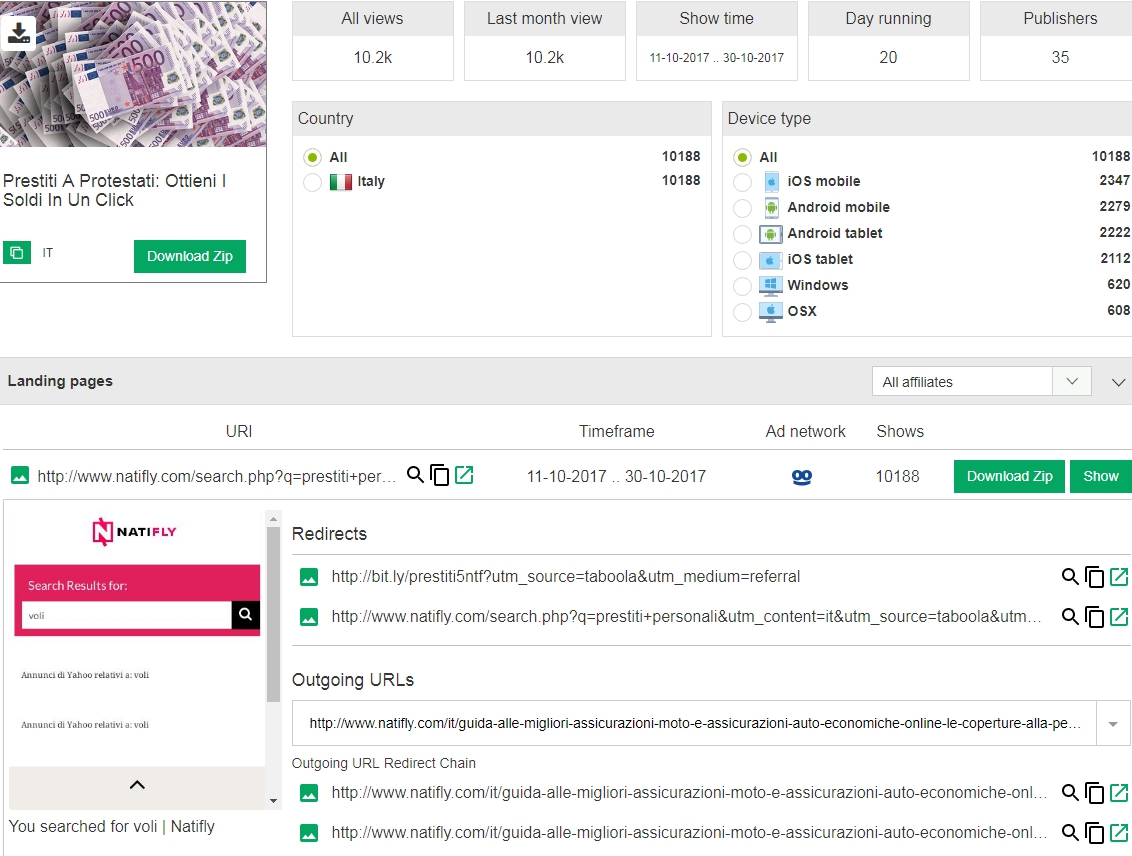
Task: Select the Windows device radio button
Action: click(x=742, y=286)
